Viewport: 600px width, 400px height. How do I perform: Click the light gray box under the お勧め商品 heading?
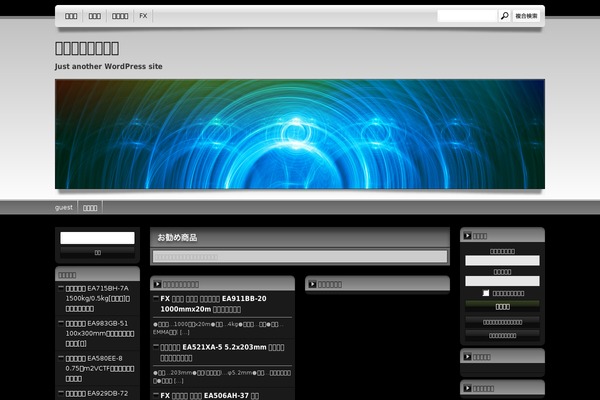(300, 256)
